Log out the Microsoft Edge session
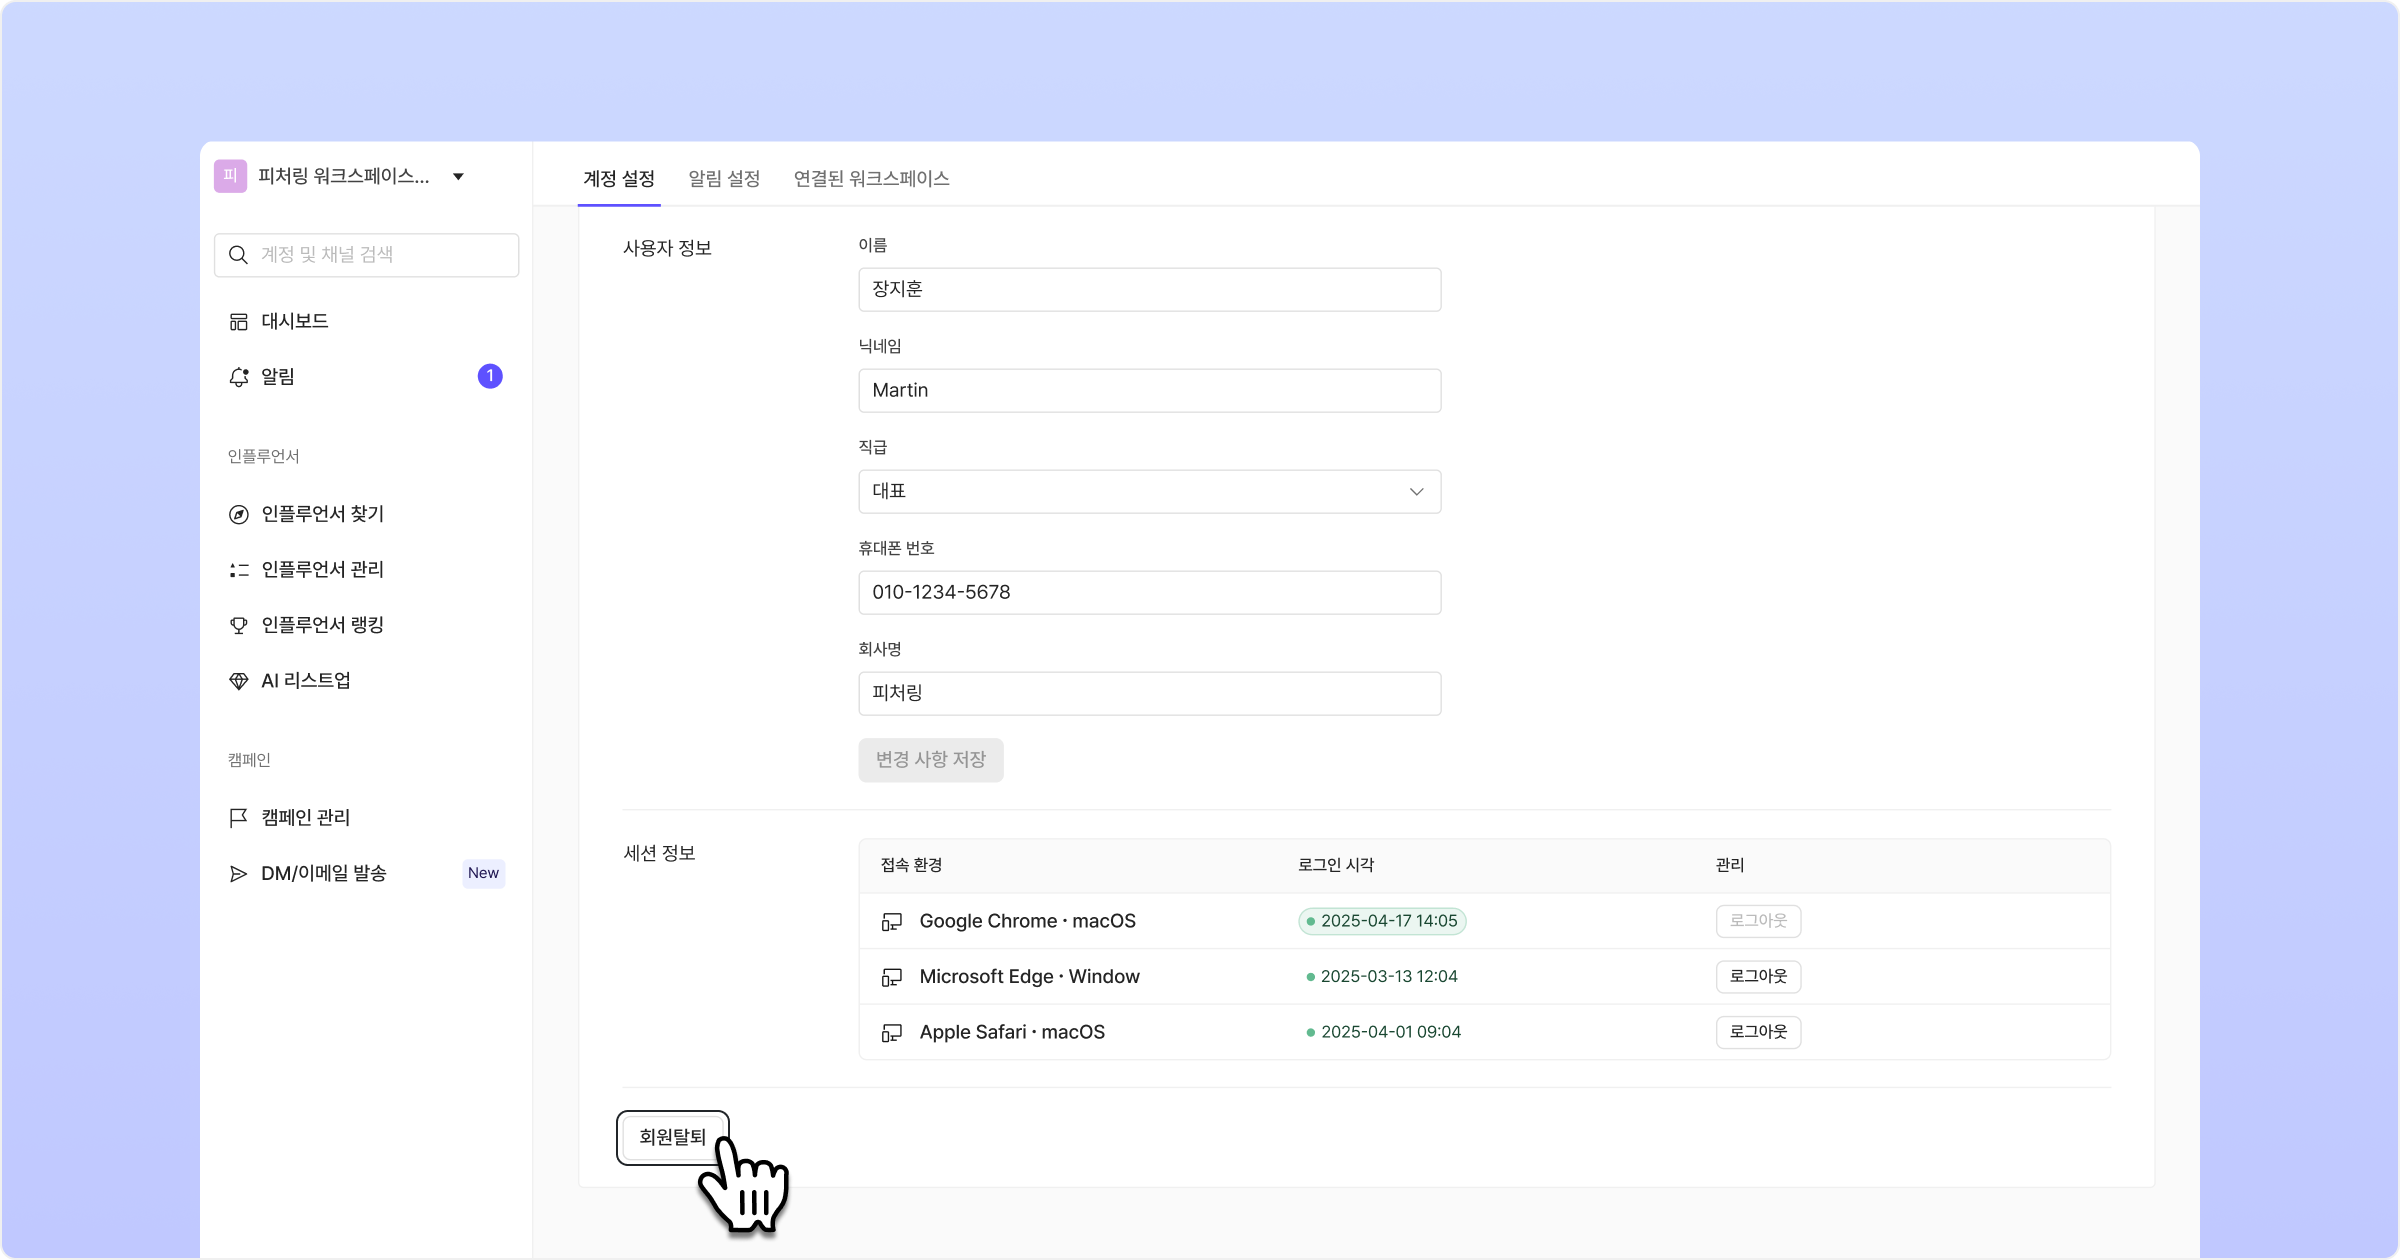The width and height of the screenshot is (2400, 1260). coord(1758,976)
